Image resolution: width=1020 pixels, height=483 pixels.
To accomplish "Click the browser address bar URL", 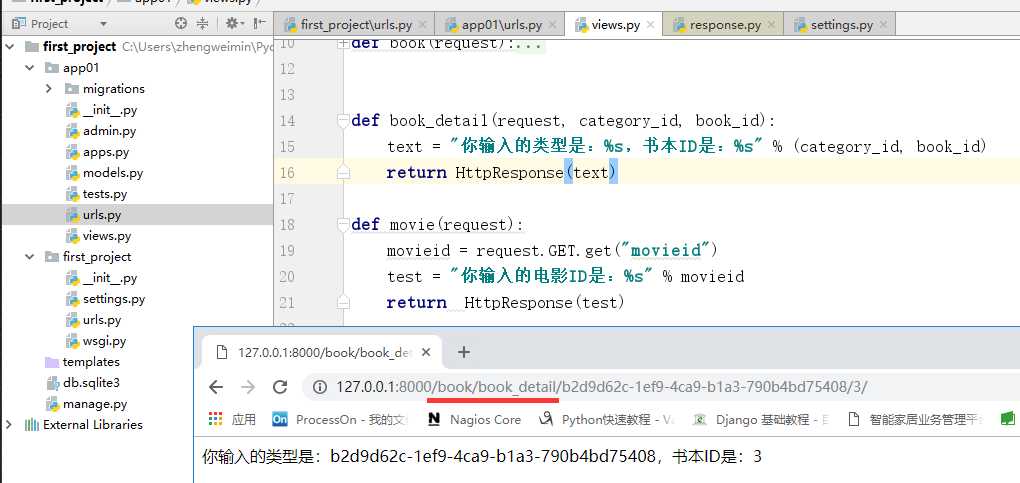I will click(602, 387).
